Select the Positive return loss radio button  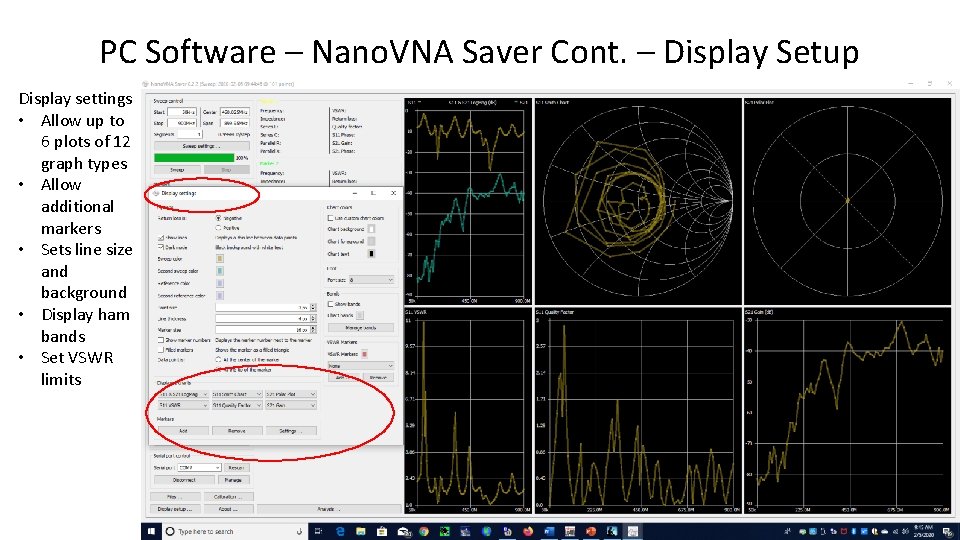[218, 228]
